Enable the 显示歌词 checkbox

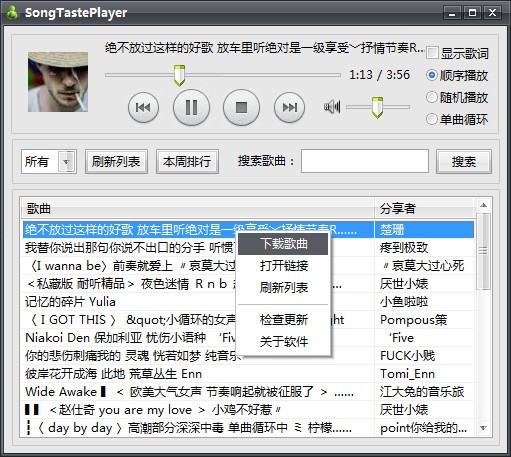click(432, 53)
